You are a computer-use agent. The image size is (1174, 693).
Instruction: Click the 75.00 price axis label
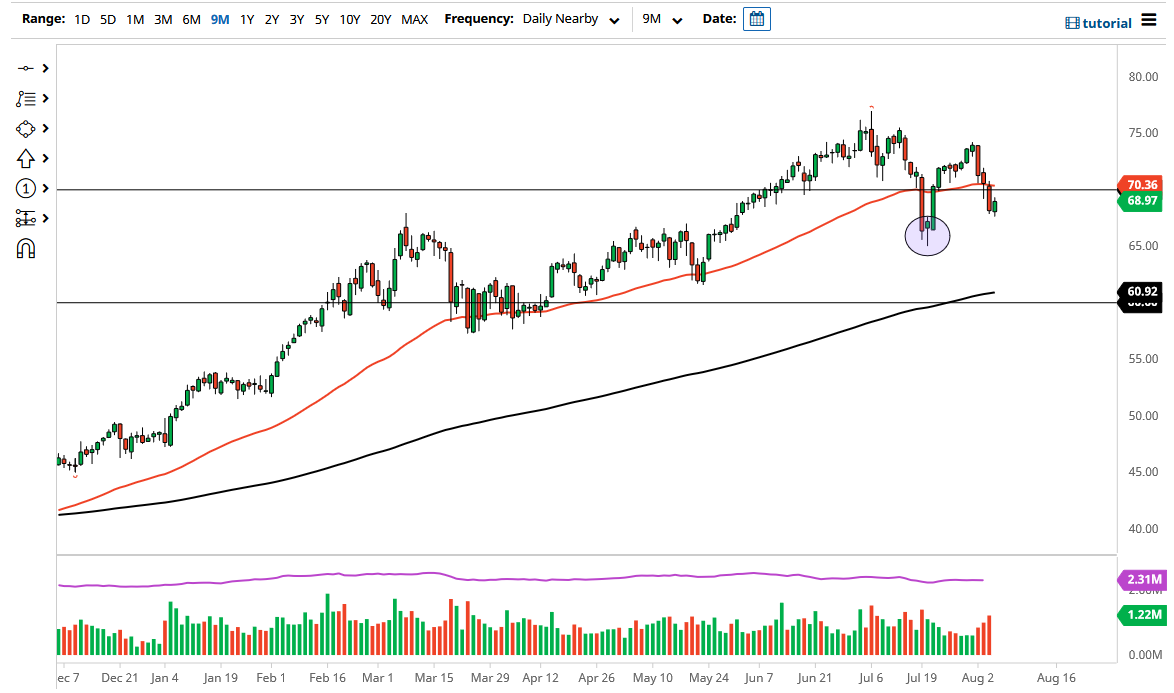coord(1143,133)
